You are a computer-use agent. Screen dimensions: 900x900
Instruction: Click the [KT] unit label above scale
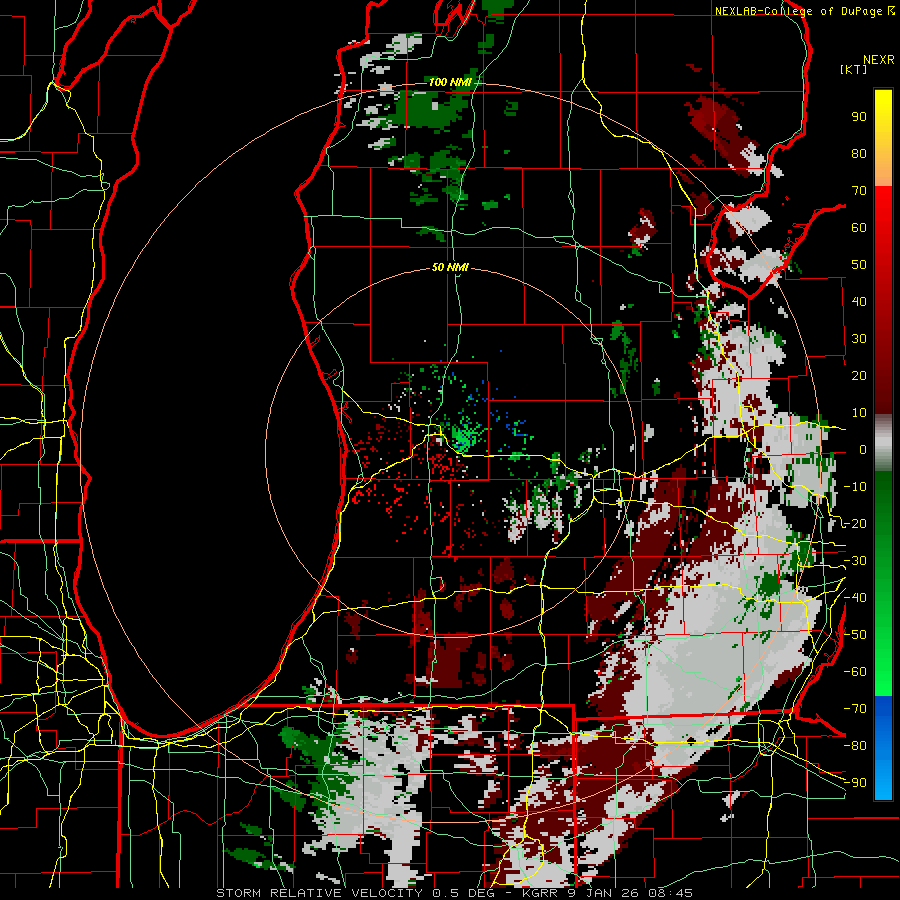point(853,69)
